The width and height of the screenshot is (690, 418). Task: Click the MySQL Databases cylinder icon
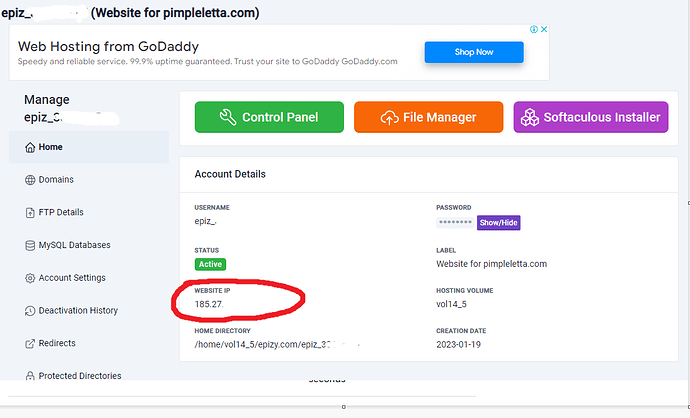pyautogui.click(x=29, y=245)
